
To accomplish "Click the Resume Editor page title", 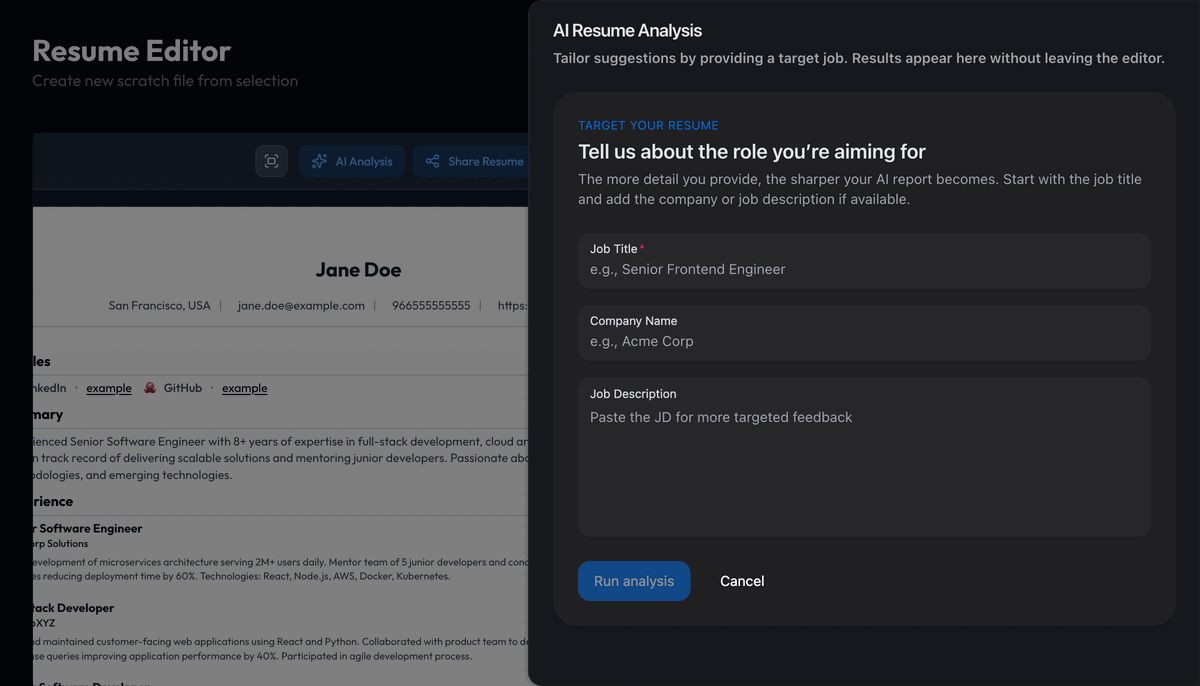I will [131, 51].
